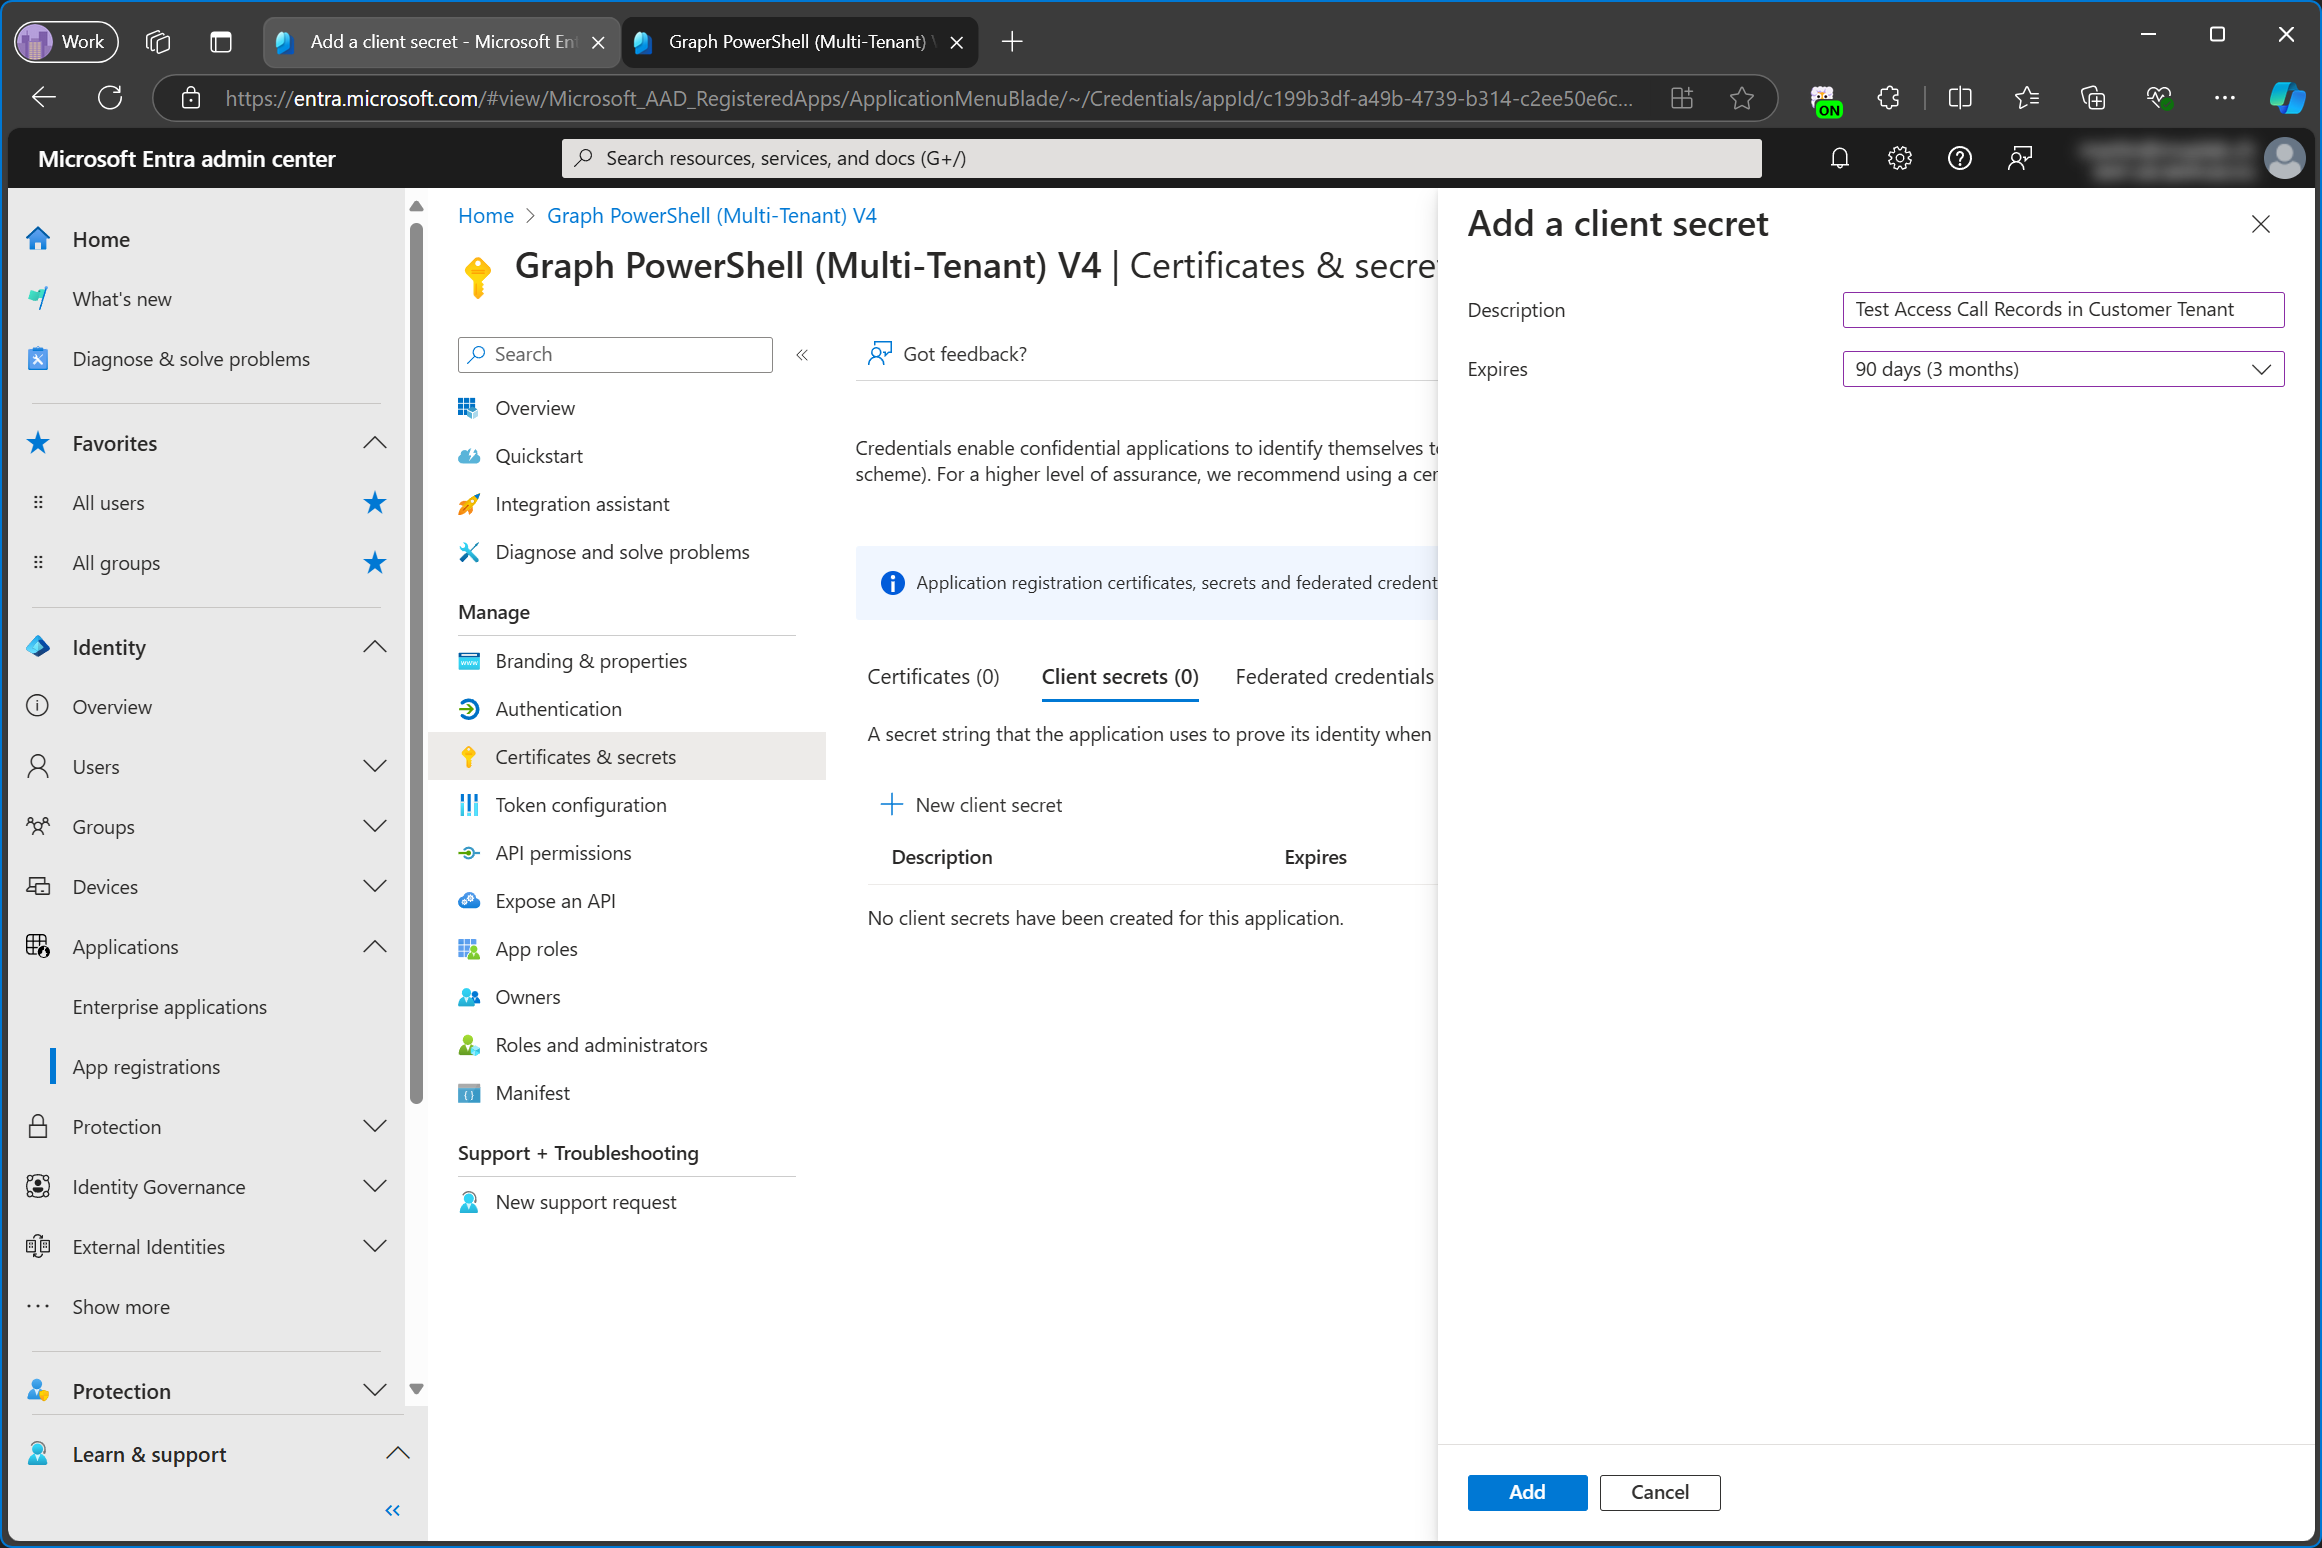Viewport: 2322px width, 1548px height.
Task: Collapse the Identity section
Action: (375, 647)
